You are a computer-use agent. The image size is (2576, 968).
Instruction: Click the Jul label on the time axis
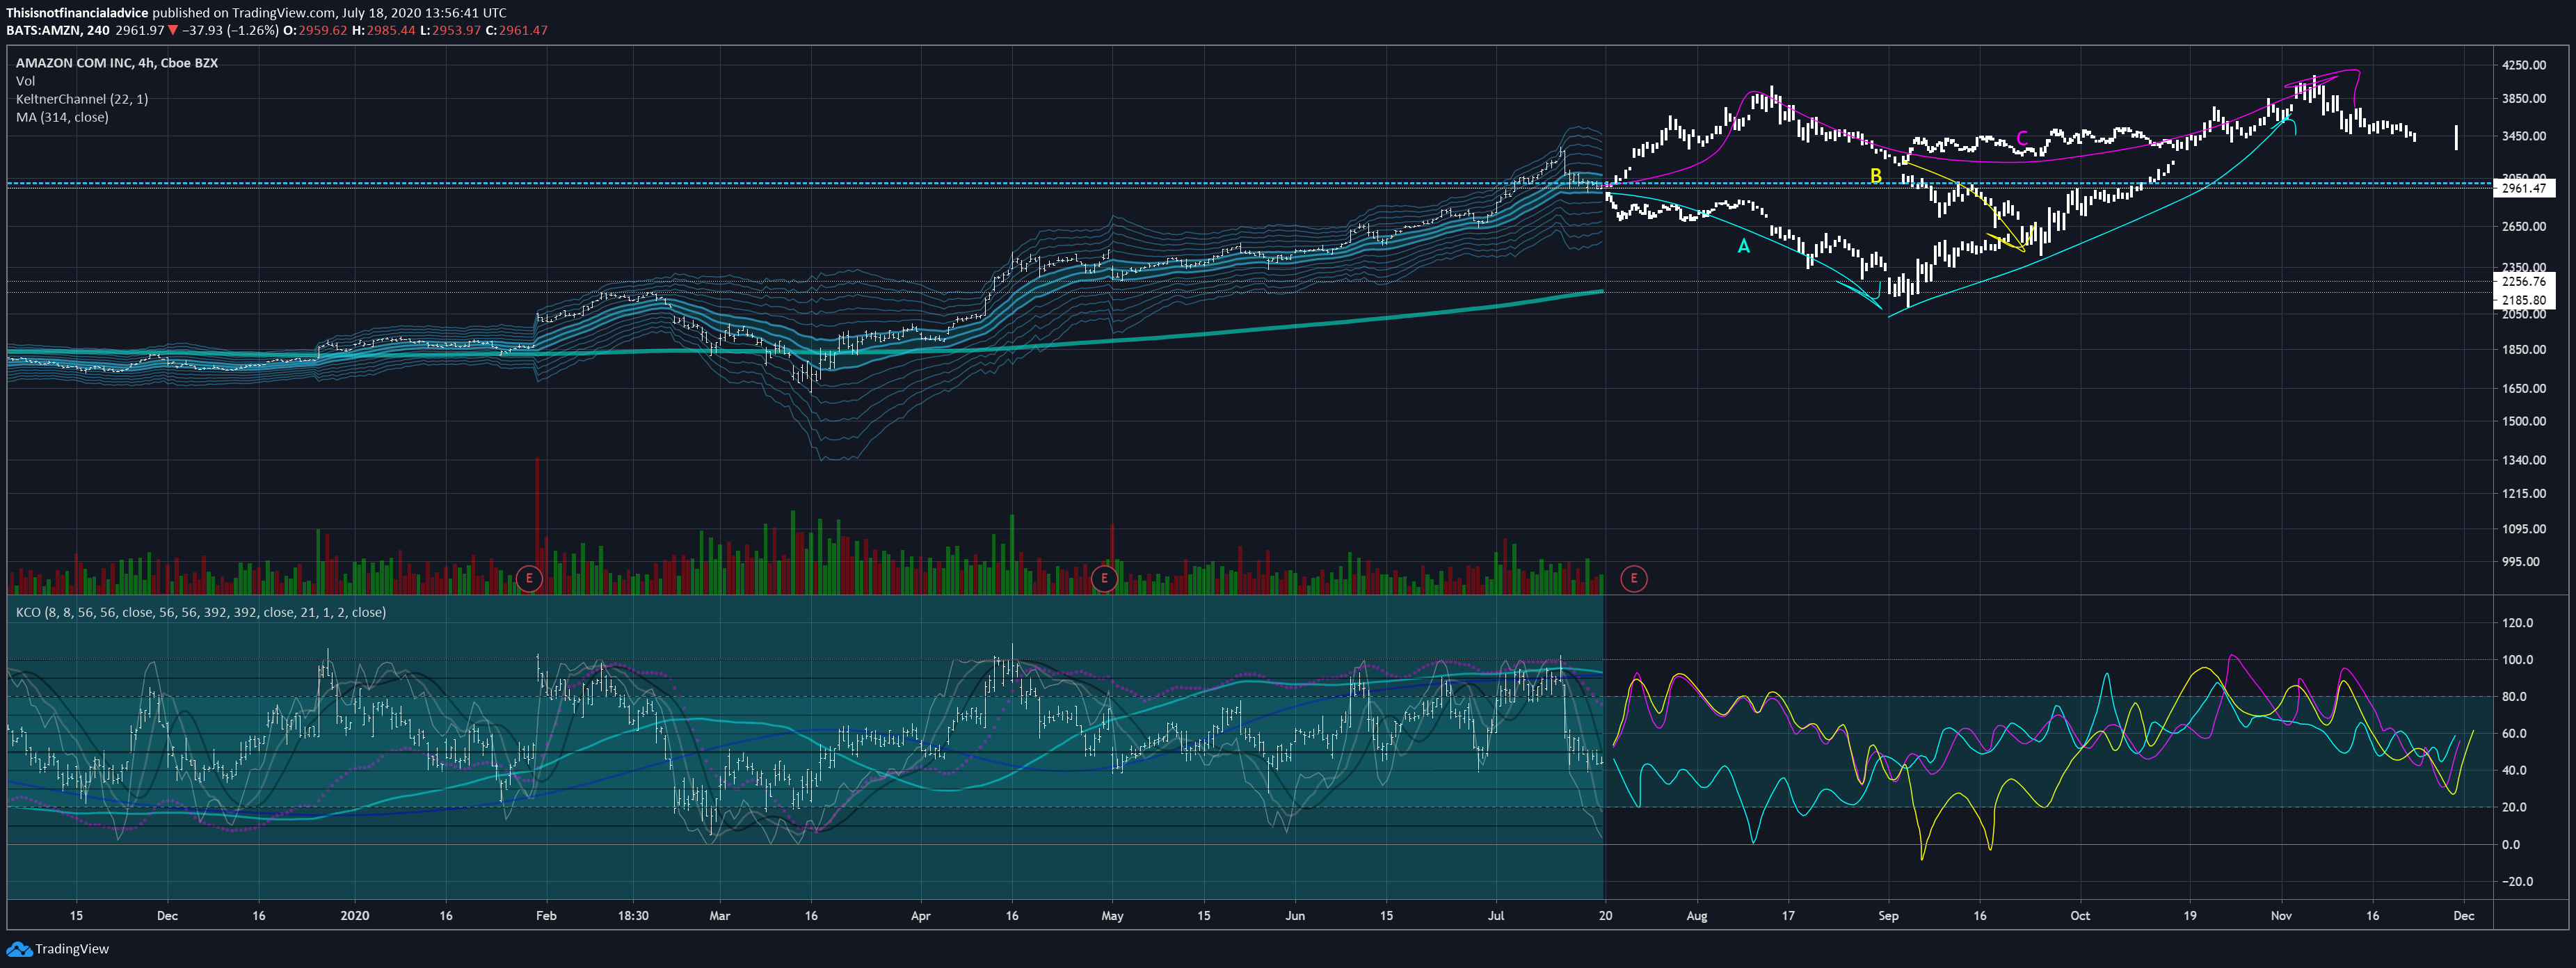(1496, 916)
